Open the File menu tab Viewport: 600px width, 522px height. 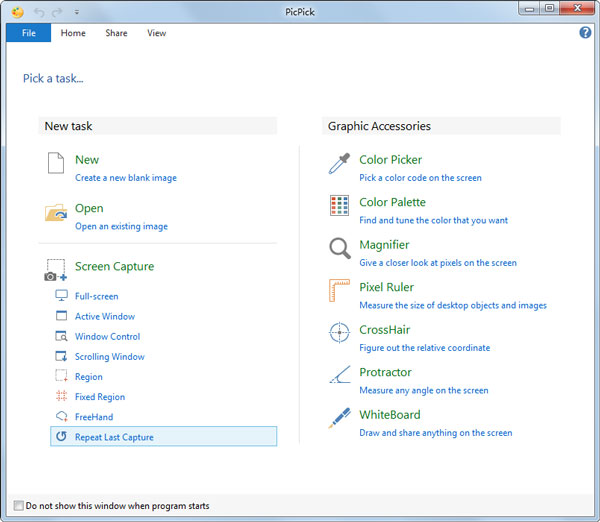coord(27,33)
